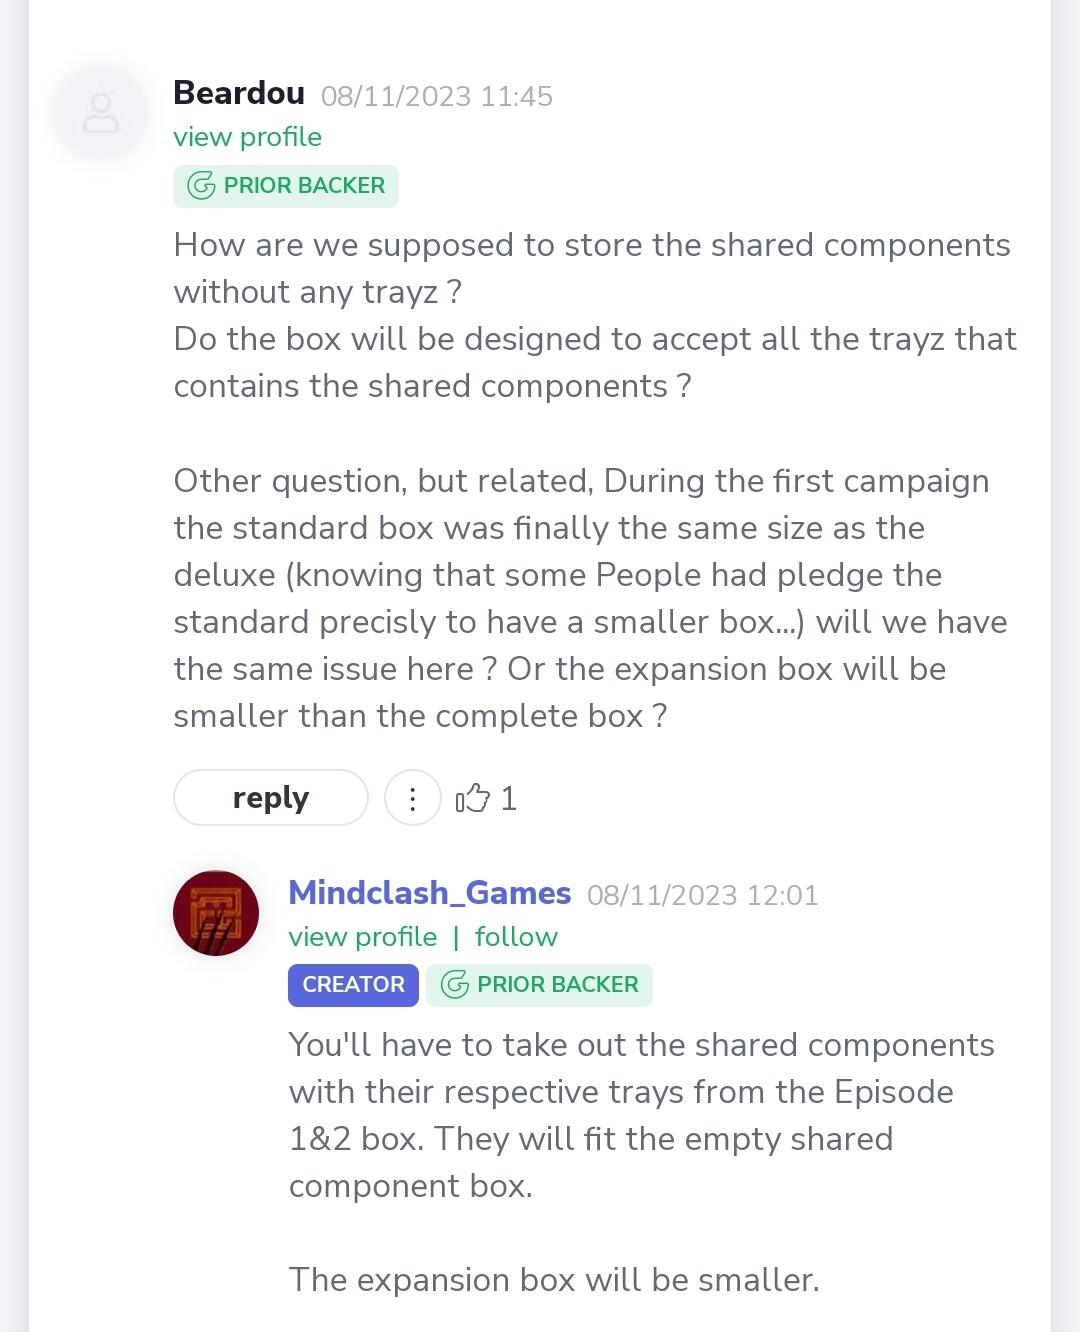The height and width of the screenshot is (1332, 1080).
Task: Click the Gamefound logo in Beardou's backer badge
Action: [201, 186]
